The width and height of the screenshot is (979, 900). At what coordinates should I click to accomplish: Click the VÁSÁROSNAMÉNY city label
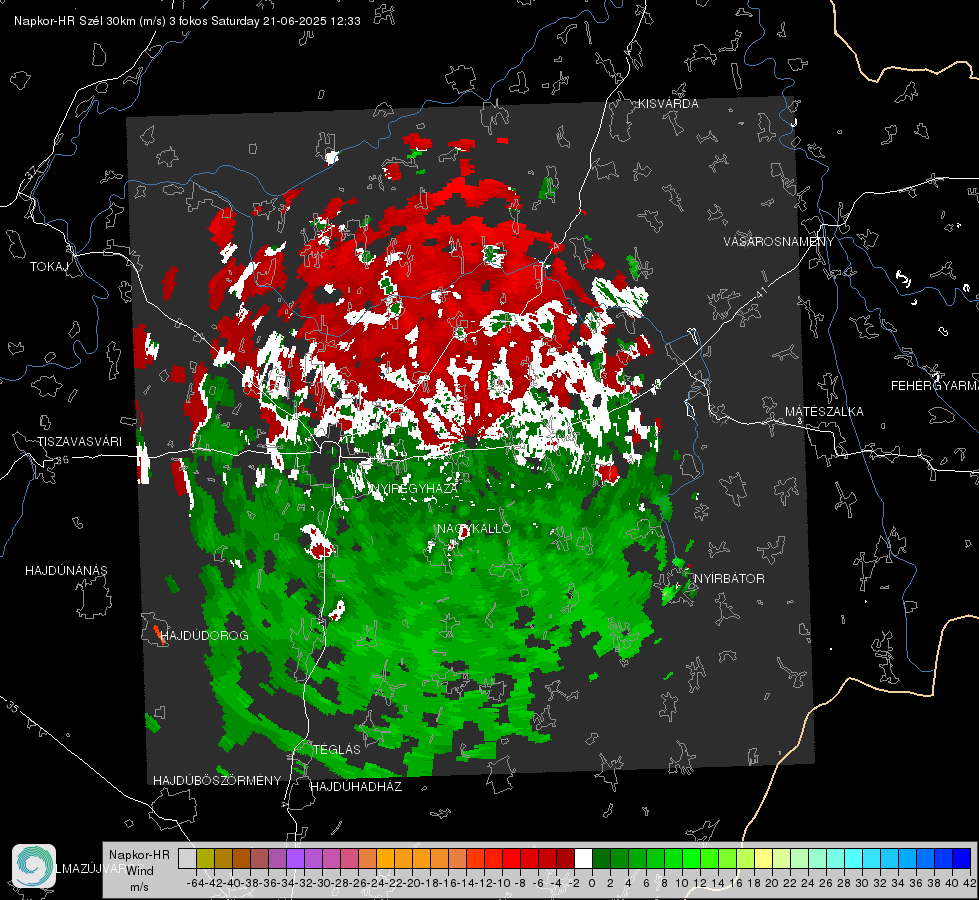[779, 241]
